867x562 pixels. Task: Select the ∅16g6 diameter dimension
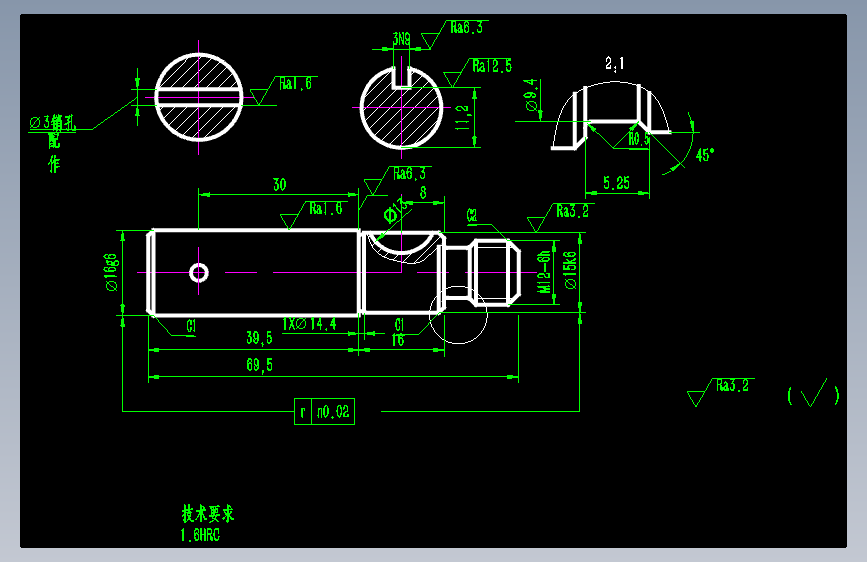pyautogui.click(x=111, y=272)
